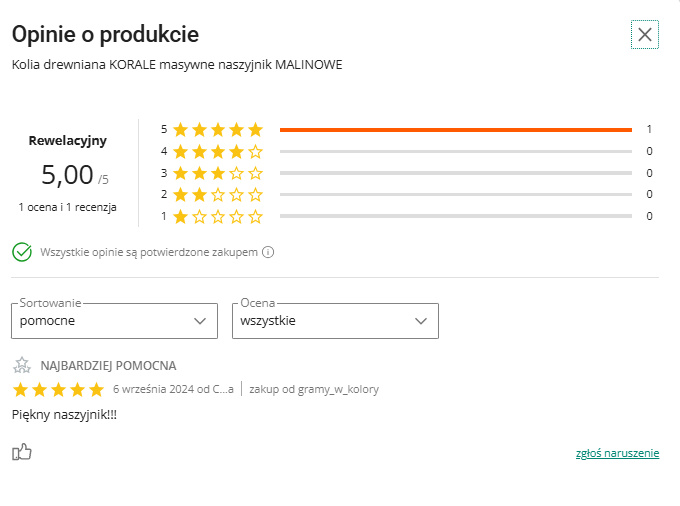The height and width of the screenshot is (506, 680).
Task: Close the product reviews dialog
Action: [x=645, y=35]
